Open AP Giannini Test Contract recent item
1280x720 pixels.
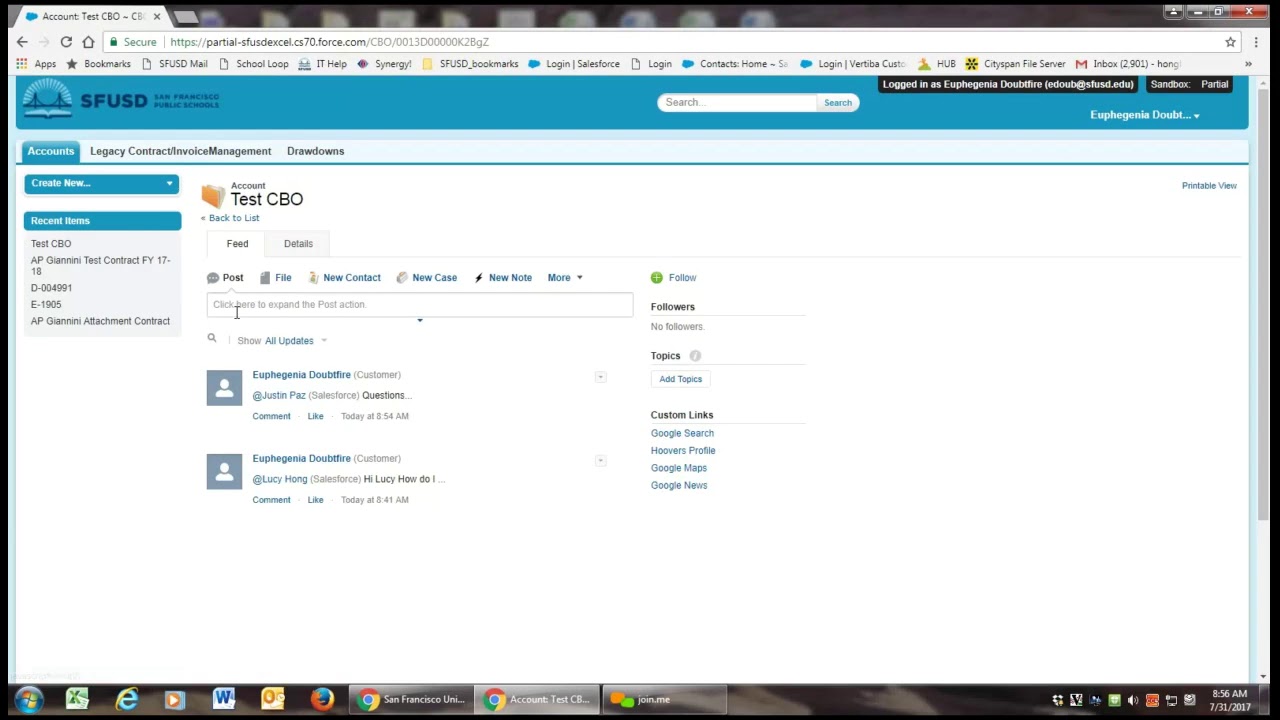100,265
